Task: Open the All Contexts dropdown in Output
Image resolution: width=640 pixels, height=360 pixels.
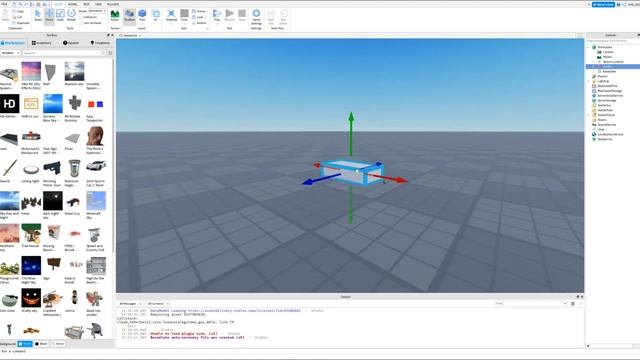Action: [158, 304]
